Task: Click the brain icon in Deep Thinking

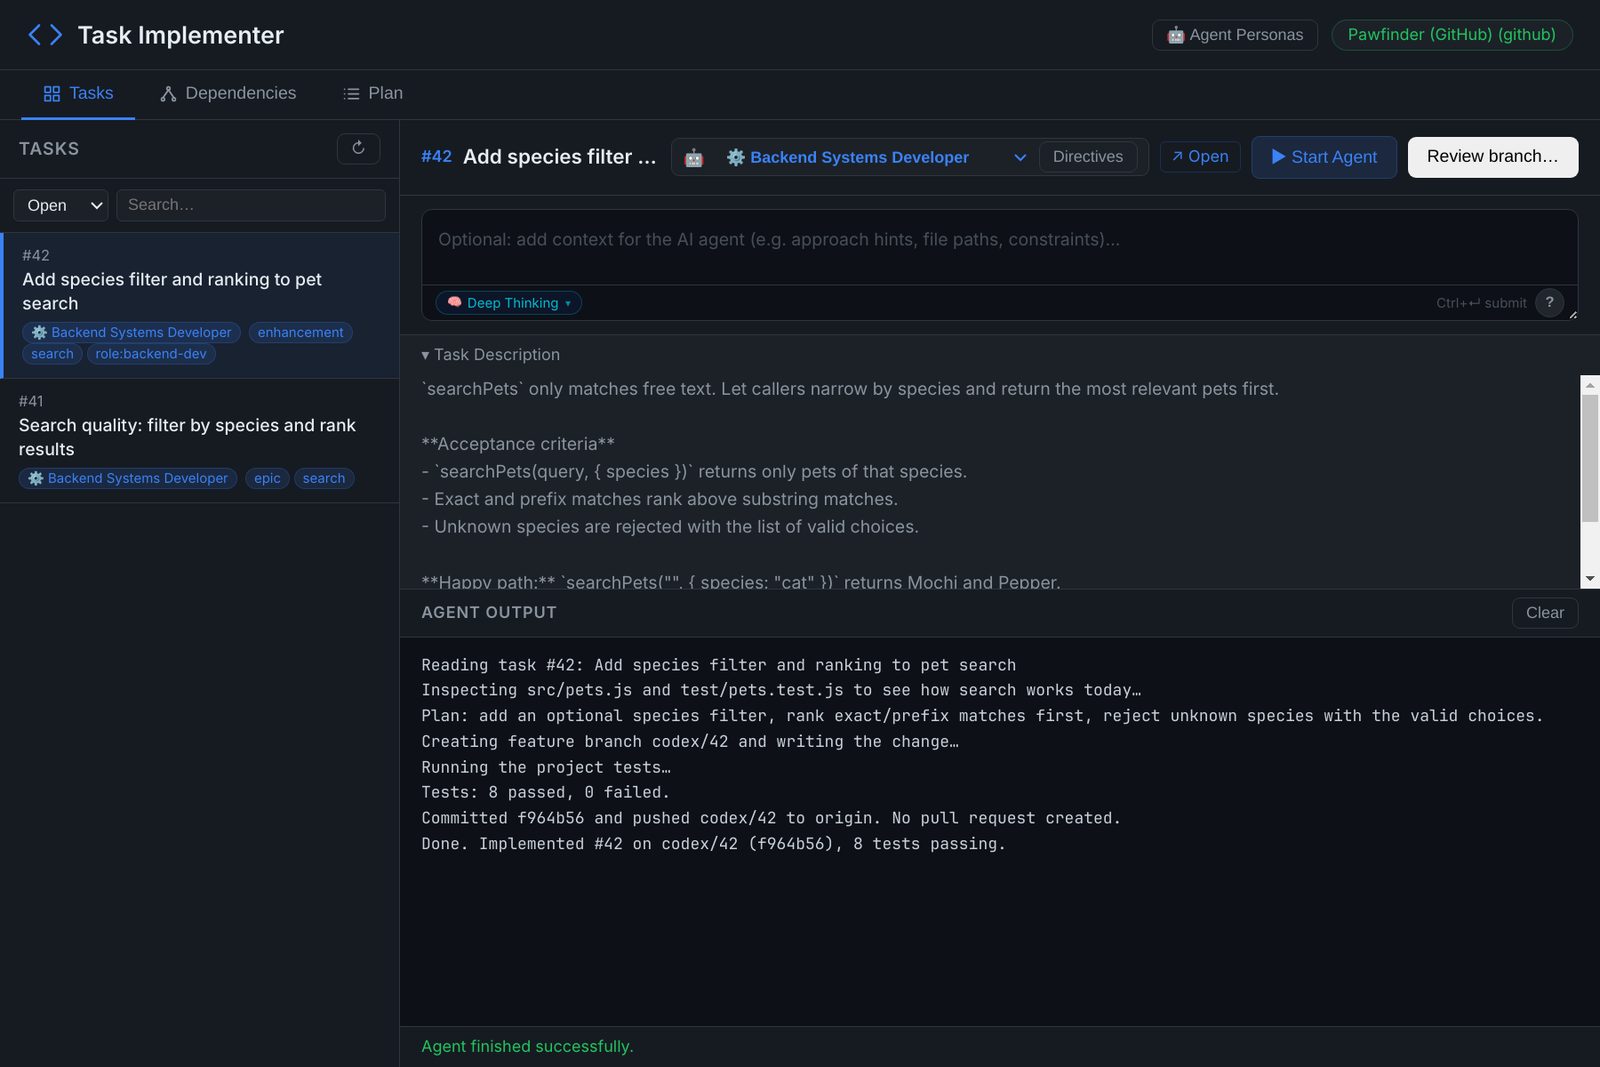Action: point(455,302)
